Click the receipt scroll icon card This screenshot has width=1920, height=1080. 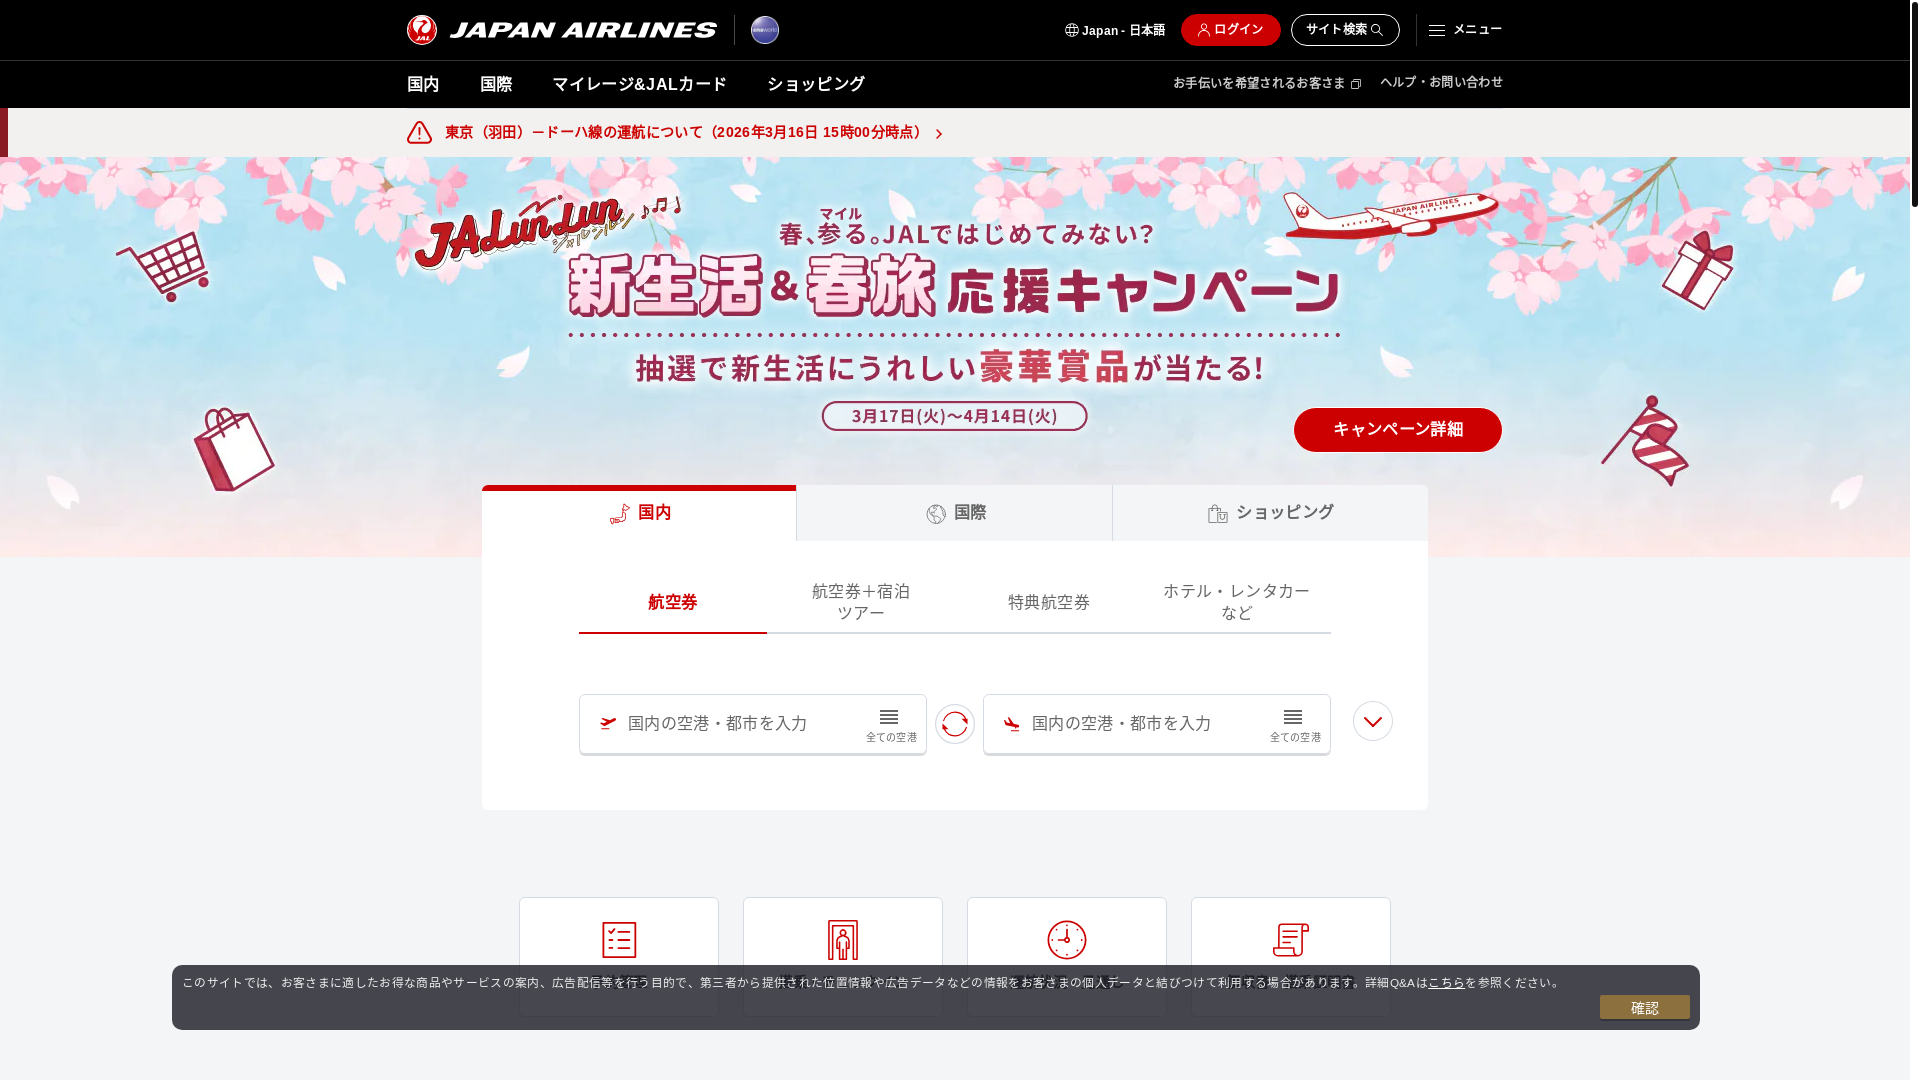pos(1291,956)
